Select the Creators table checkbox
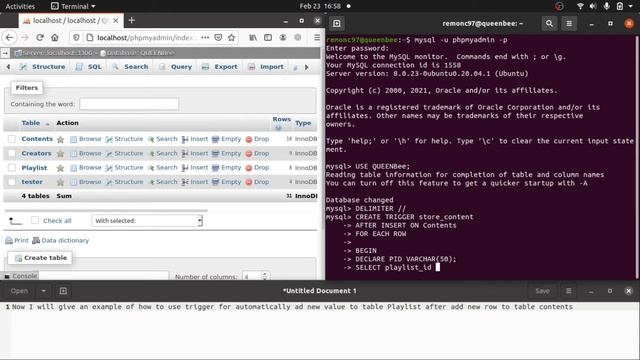Screen dimensions: 640x360 click(12, 153)
